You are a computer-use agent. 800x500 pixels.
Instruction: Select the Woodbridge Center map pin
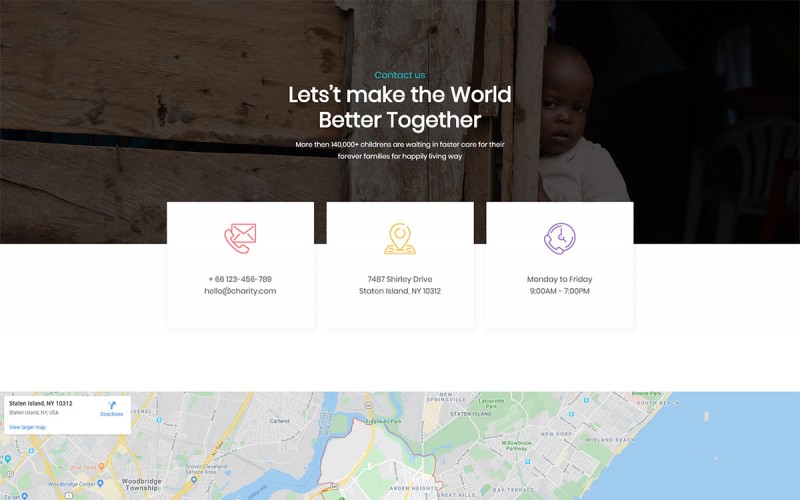tap(100, 483)
